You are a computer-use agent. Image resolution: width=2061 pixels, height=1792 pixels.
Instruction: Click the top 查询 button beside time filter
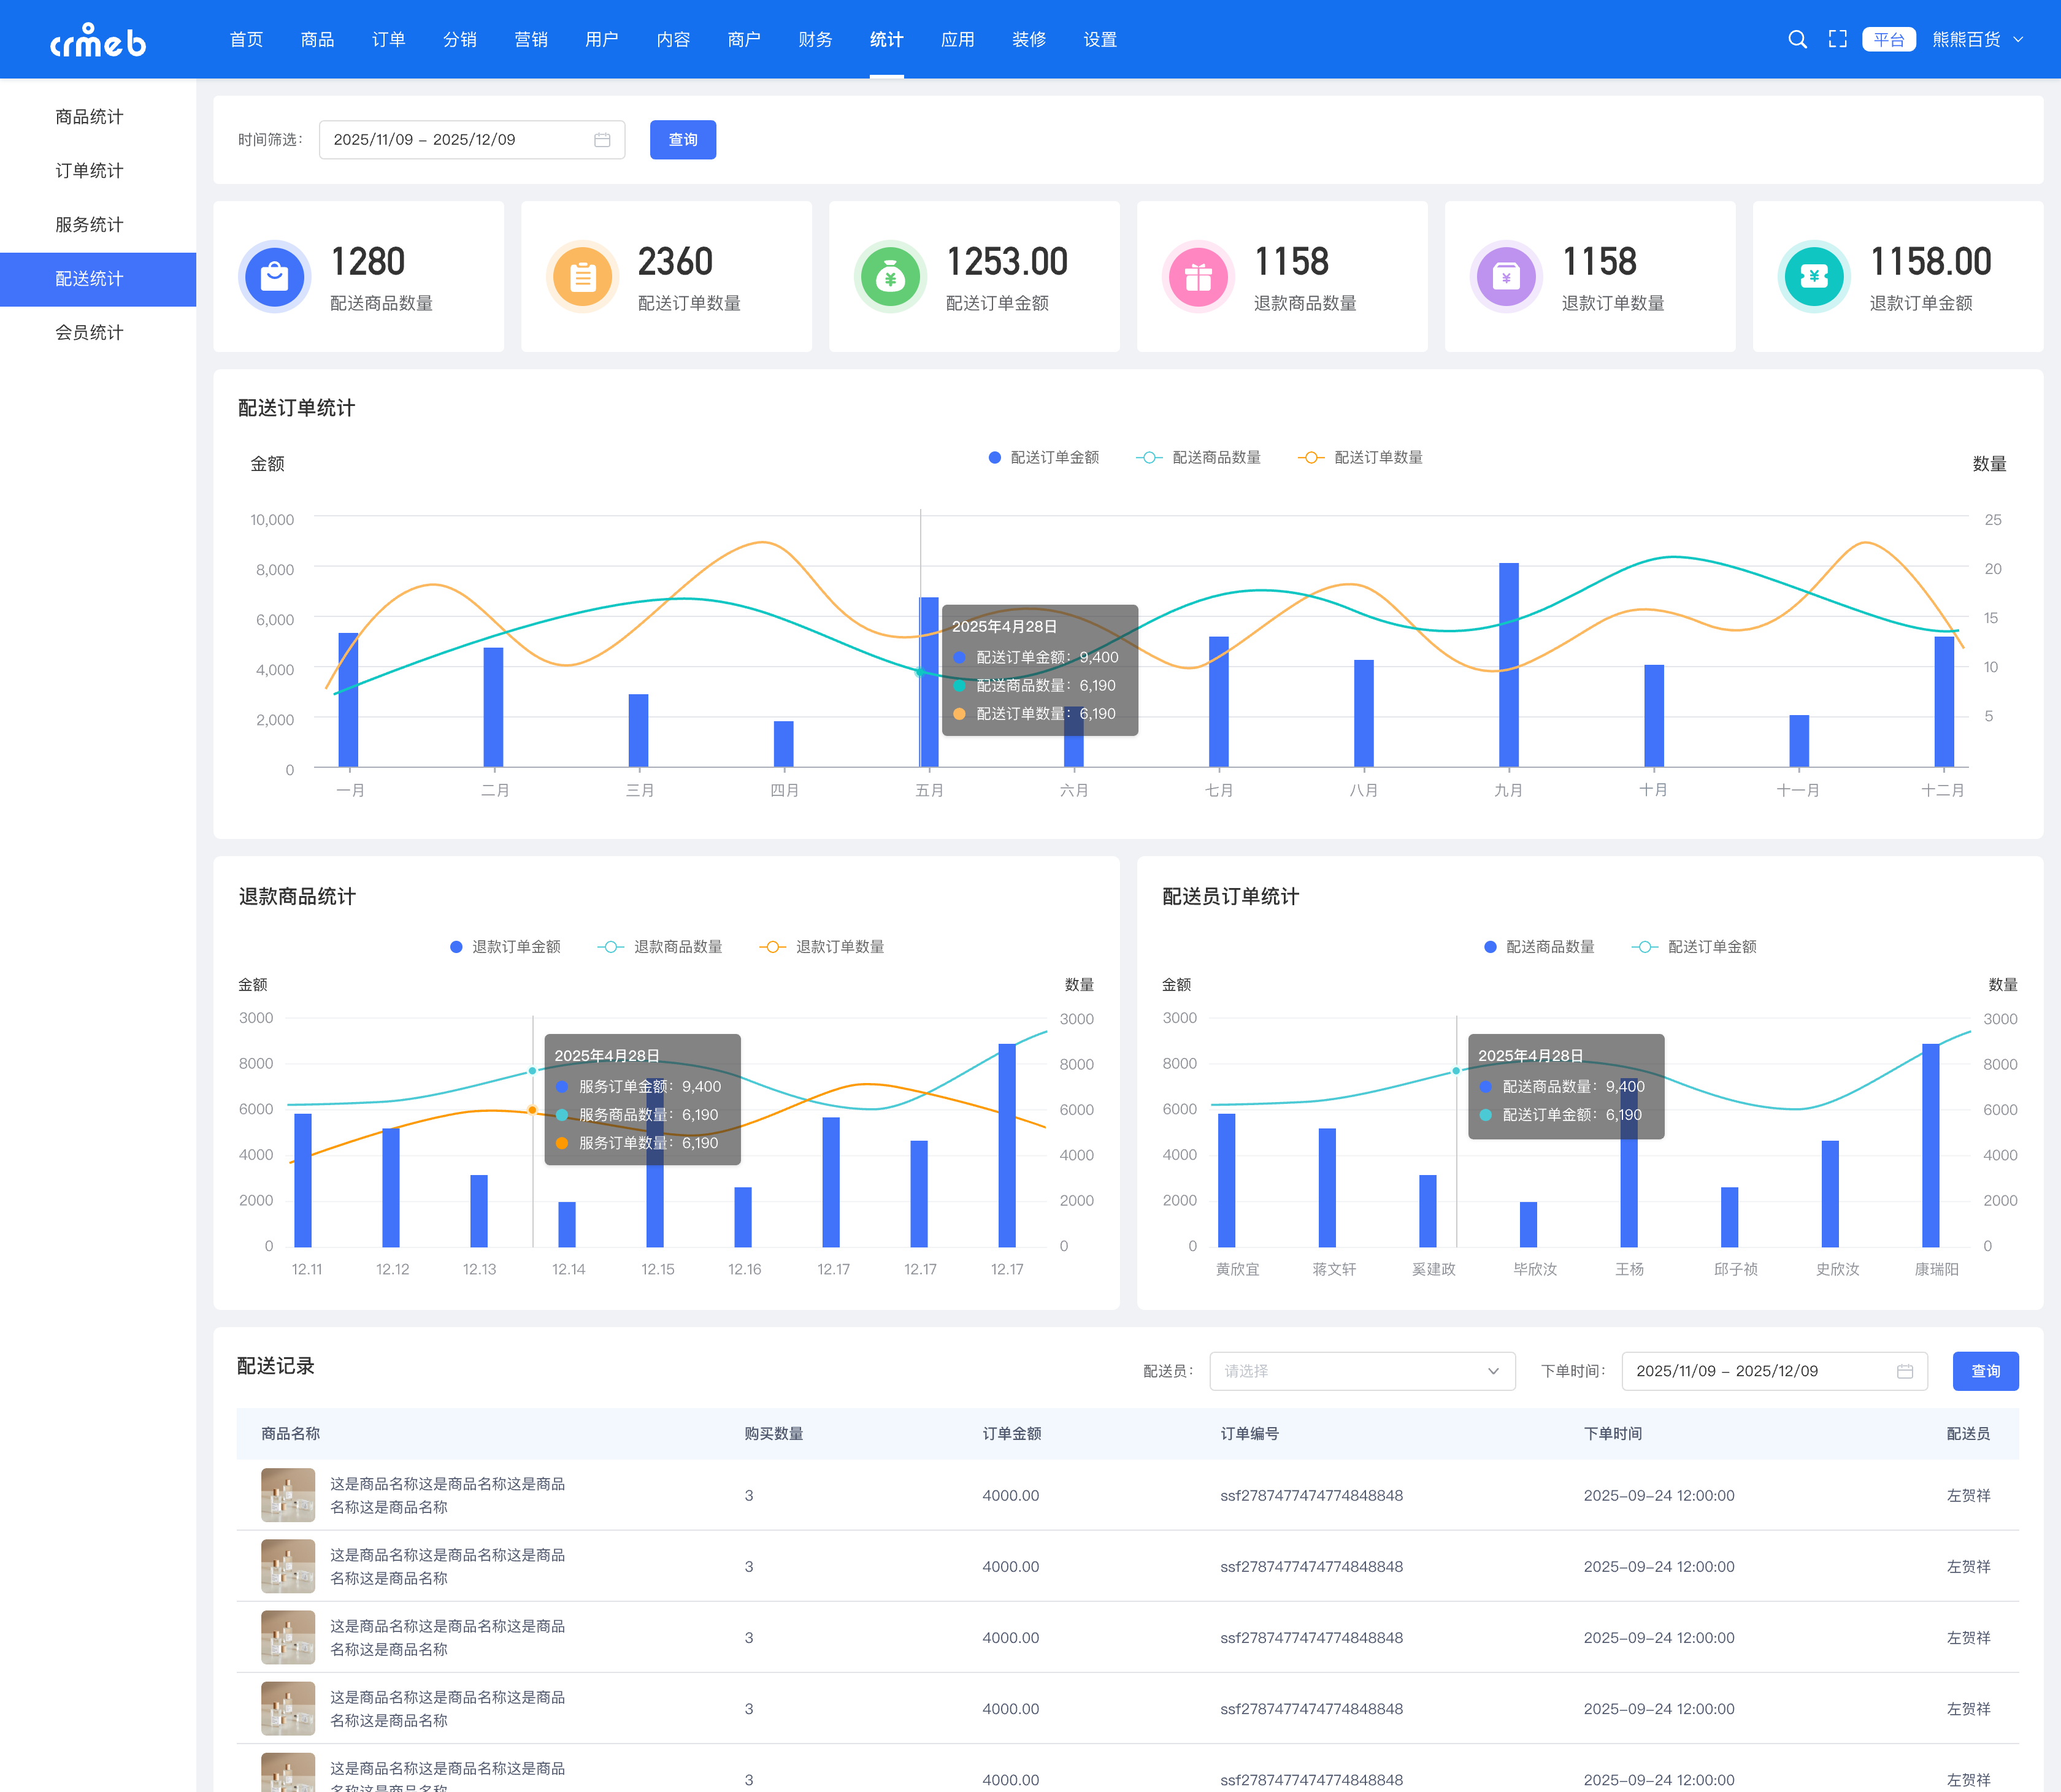pyautogui.click(x=682, y=140)
